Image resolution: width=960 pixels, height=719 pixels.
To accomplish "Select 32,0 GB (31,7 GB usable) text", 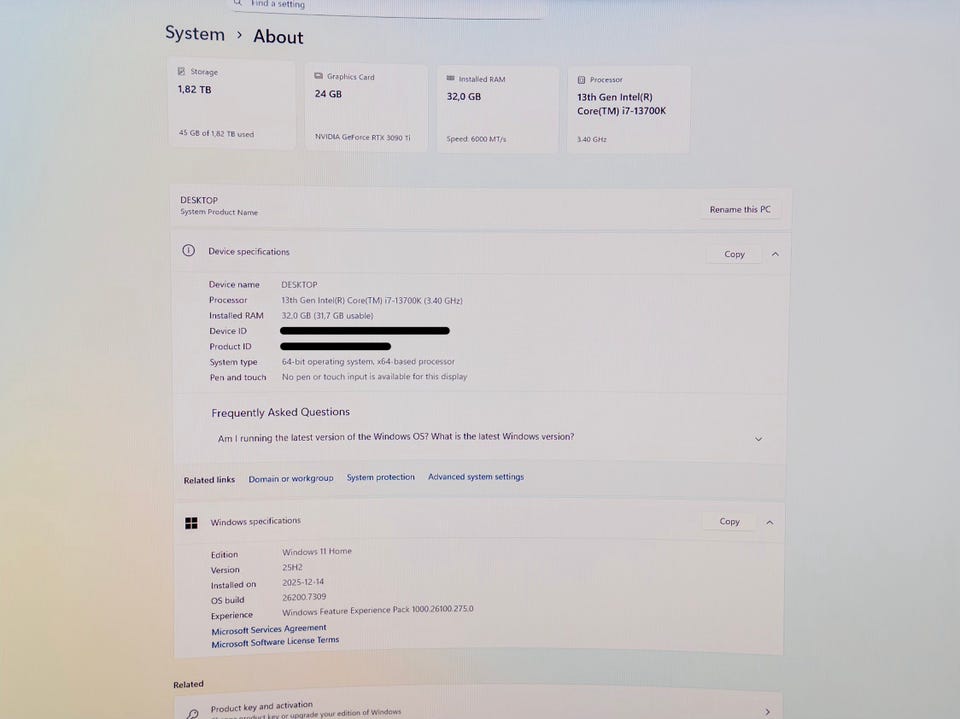I will 328,316.
